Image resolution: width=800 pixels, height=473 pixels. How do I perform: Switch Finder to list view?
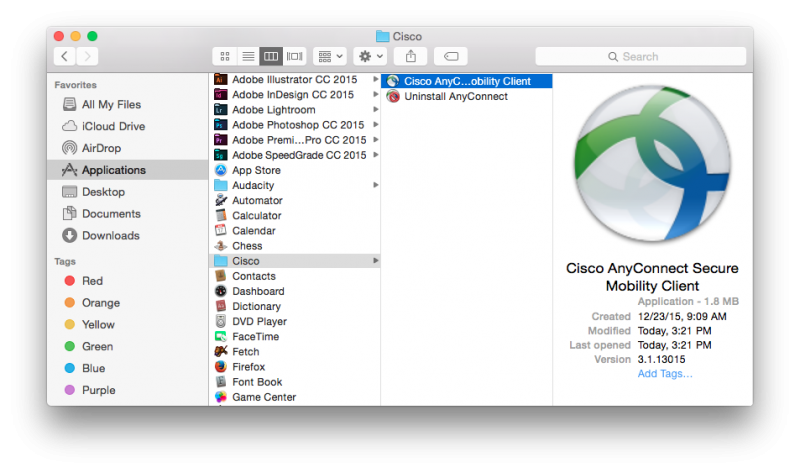point(248,56)
